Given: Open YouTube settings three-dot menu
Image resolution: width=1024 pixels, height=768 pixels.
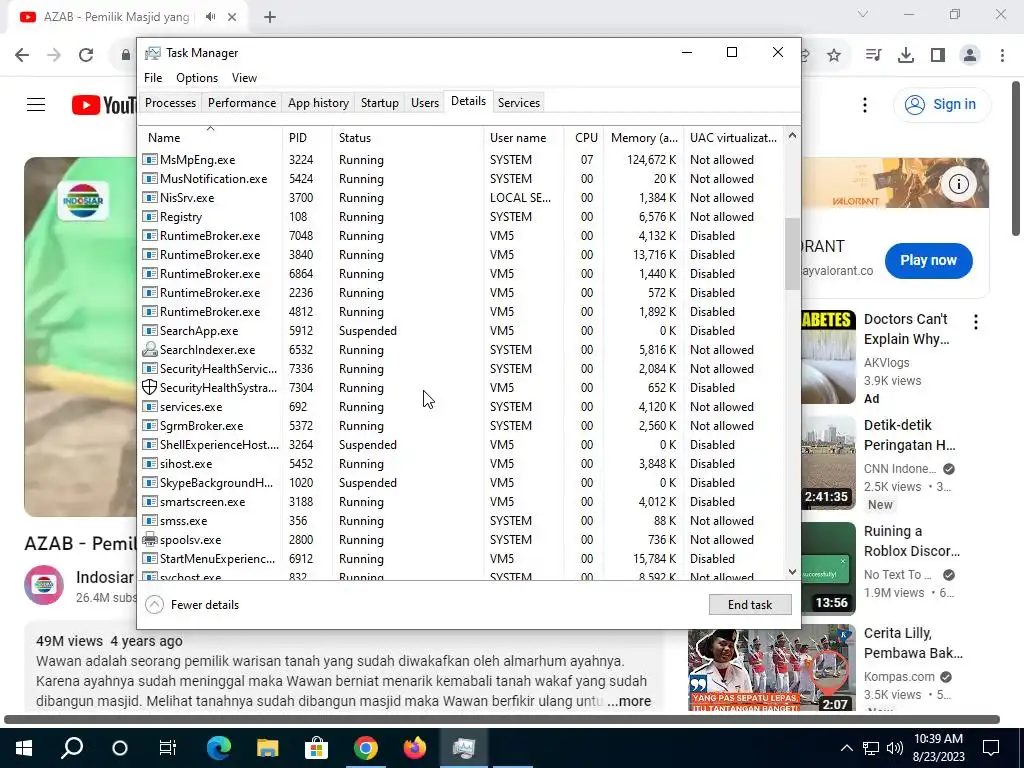Looking at the screenshot, I should (865, 104).
